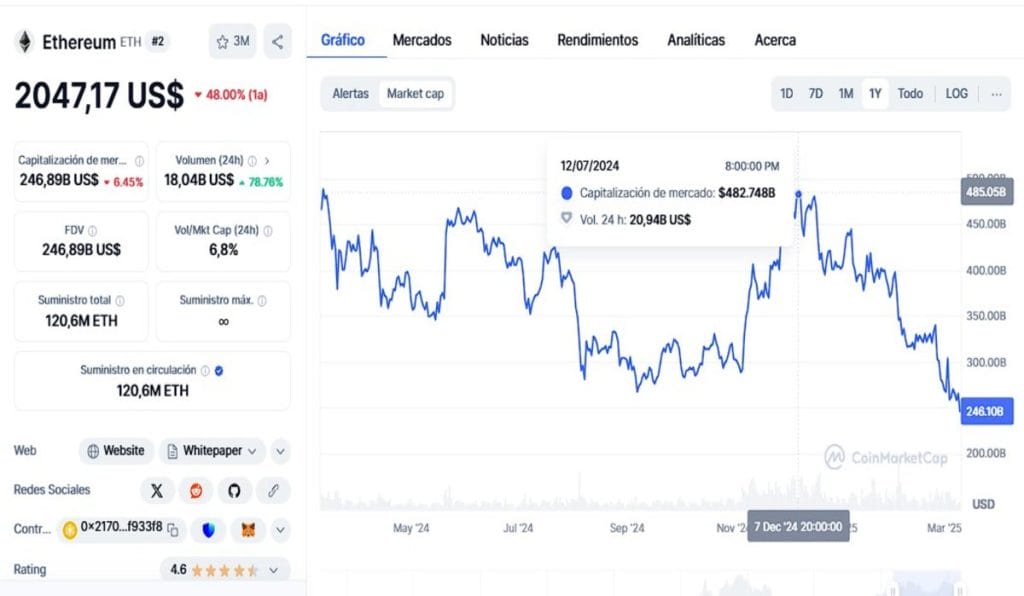The width and height of the screenshot is (1024, 596).
Task: Click the 246.10B current value label
Action: (x=986, y=412)
